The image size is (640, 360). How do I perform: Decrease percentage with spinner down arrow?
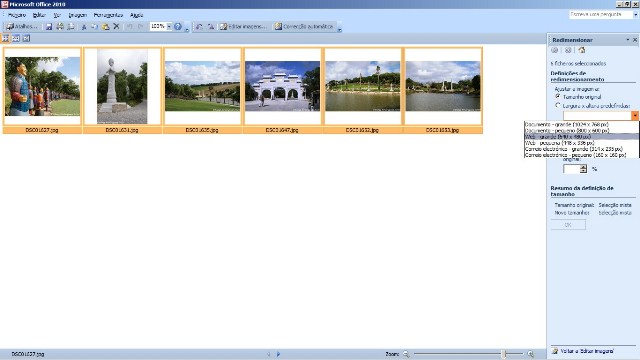tap(583, 171)
